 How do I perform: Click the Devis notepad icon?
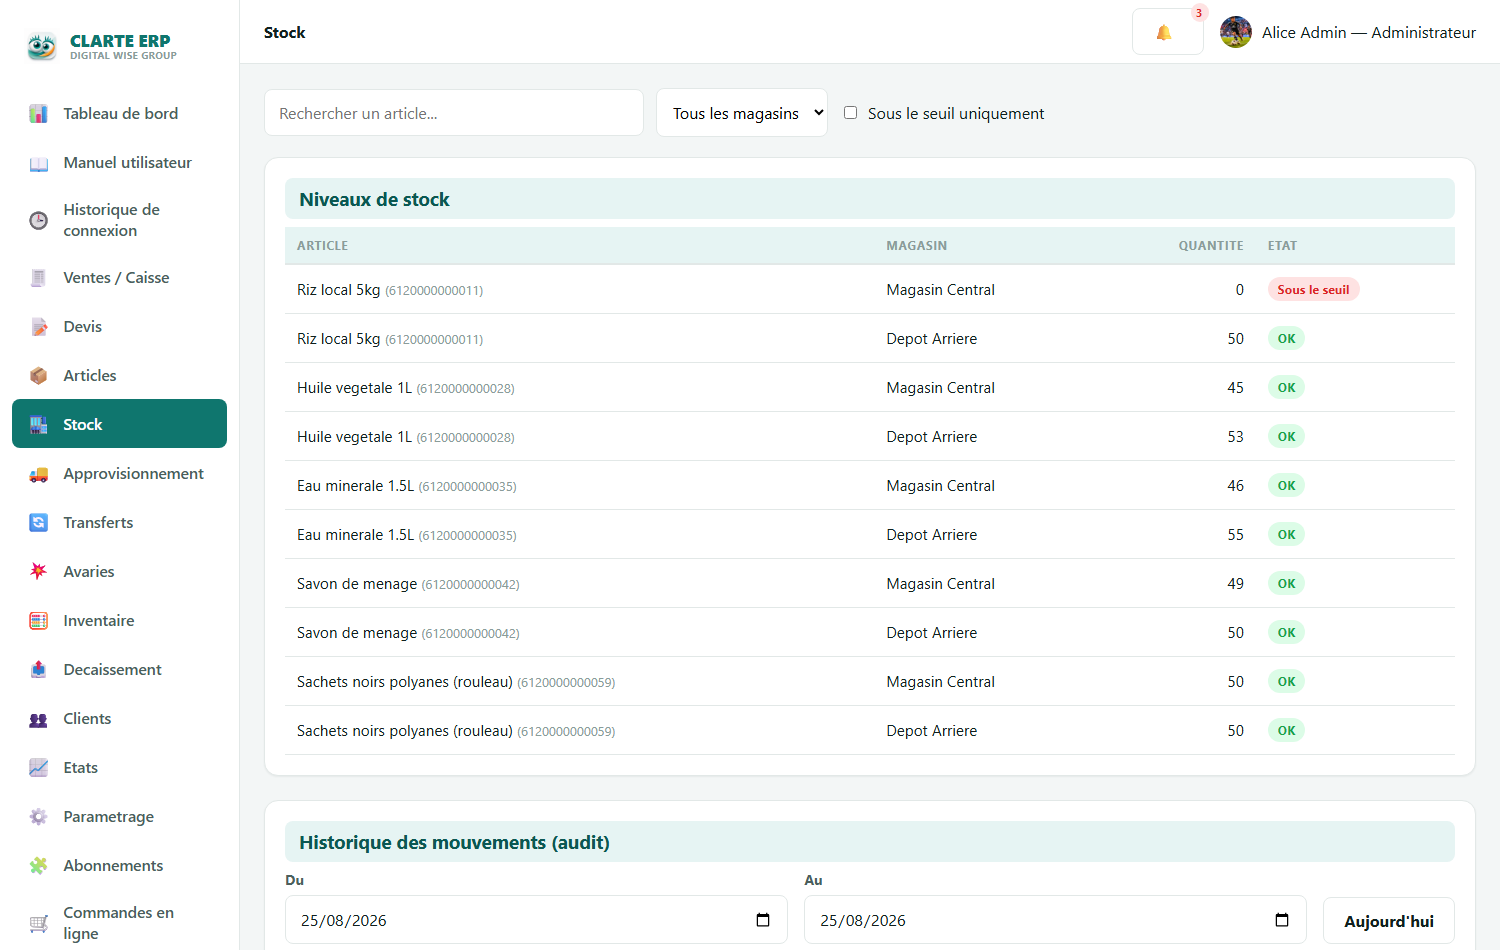38,327
